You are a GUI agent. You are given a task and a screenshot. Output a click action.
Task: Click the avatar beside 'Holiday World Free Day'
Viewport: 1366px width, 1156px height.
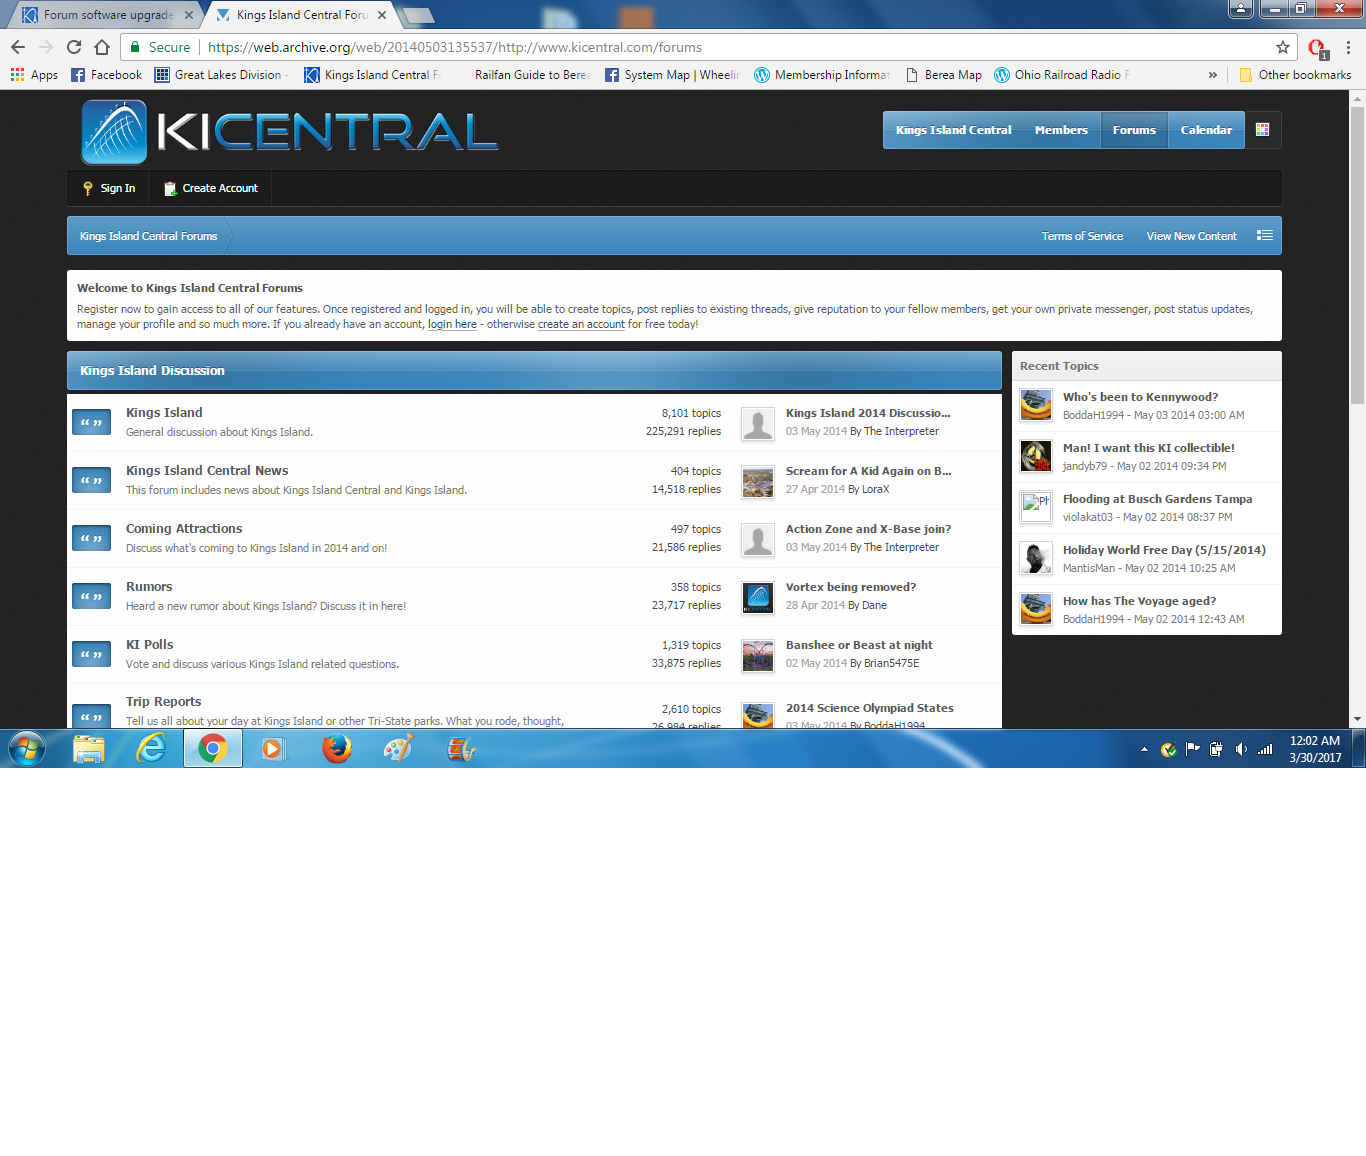point(1036,558)
